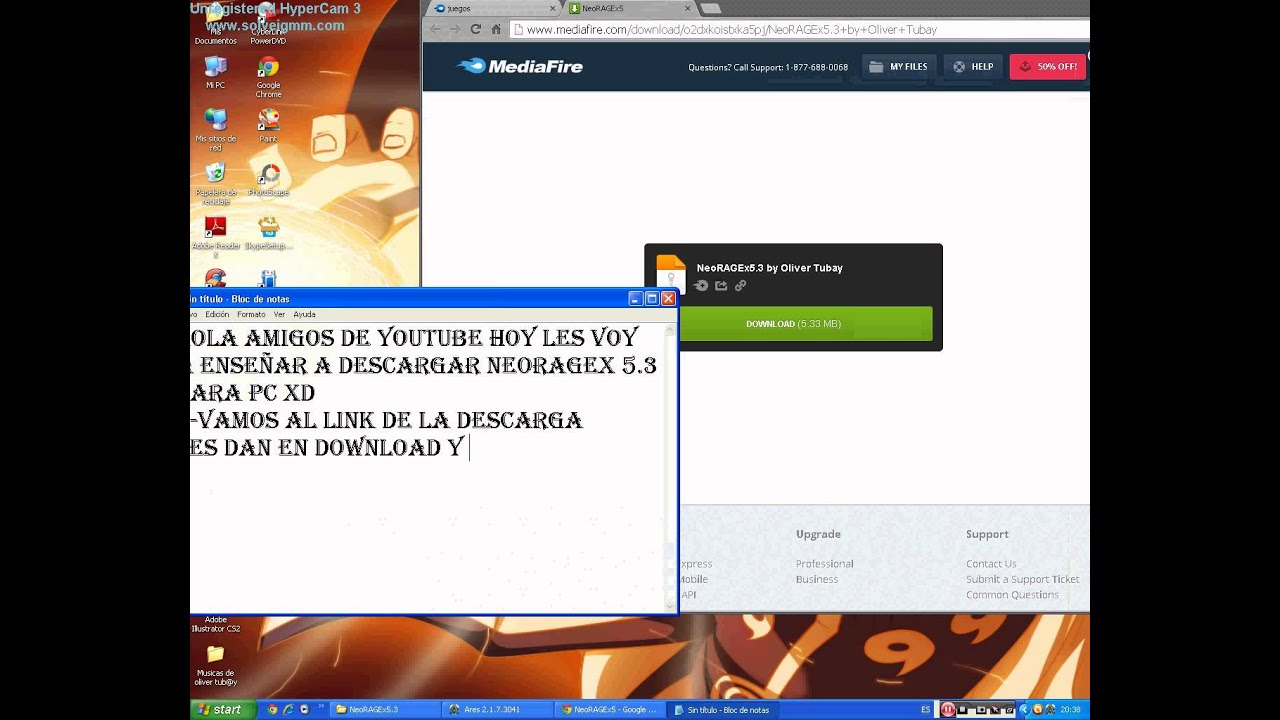Open MY FILES on MediaFire
Screen dimensions: 1280x720
click(x=898, y=66)
